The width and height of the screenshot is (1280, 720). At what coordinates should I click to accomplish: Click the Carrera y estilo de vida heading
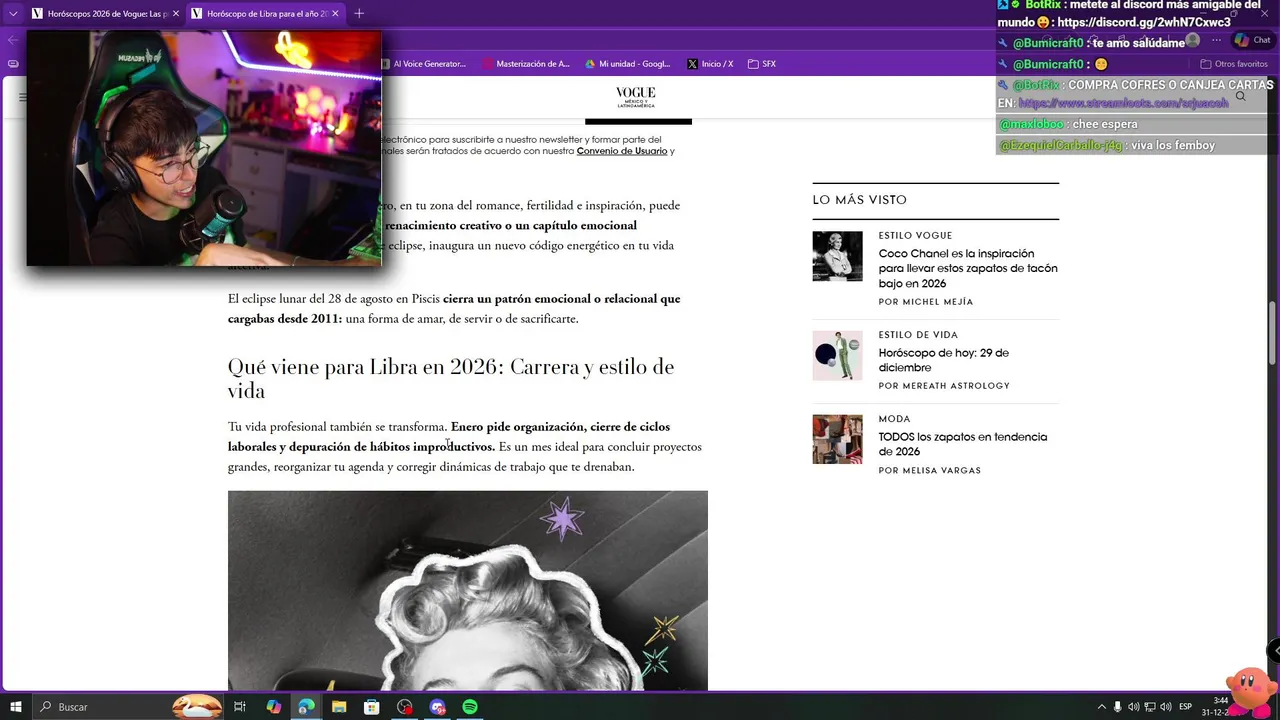[451, 378]
